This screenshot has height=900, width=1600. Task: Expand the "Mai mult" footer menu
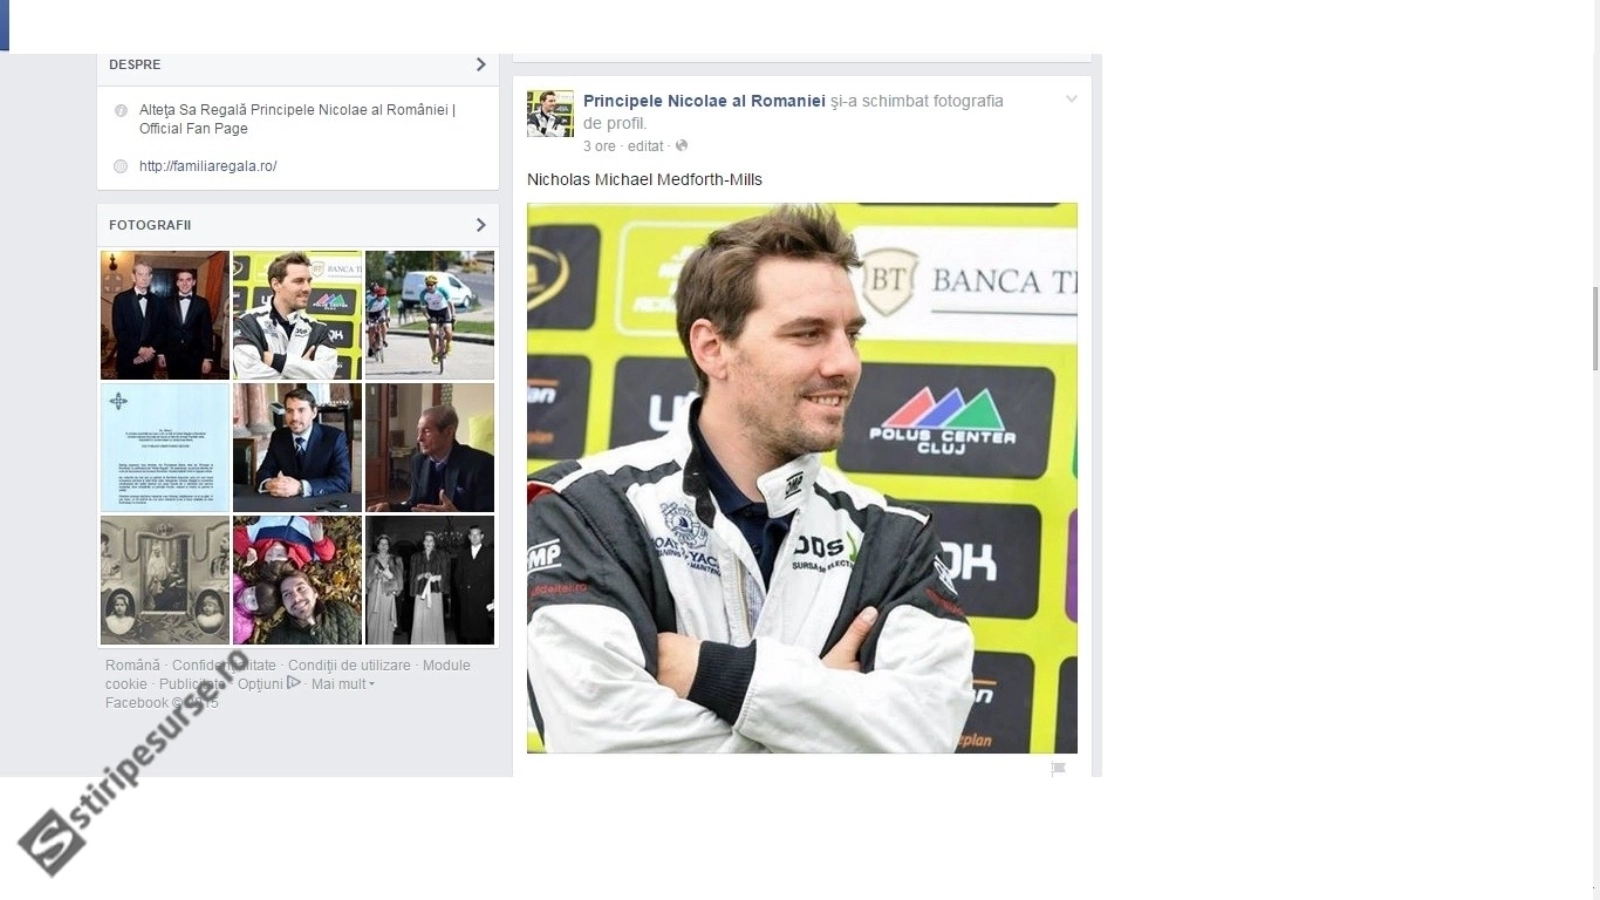point(342,684)
